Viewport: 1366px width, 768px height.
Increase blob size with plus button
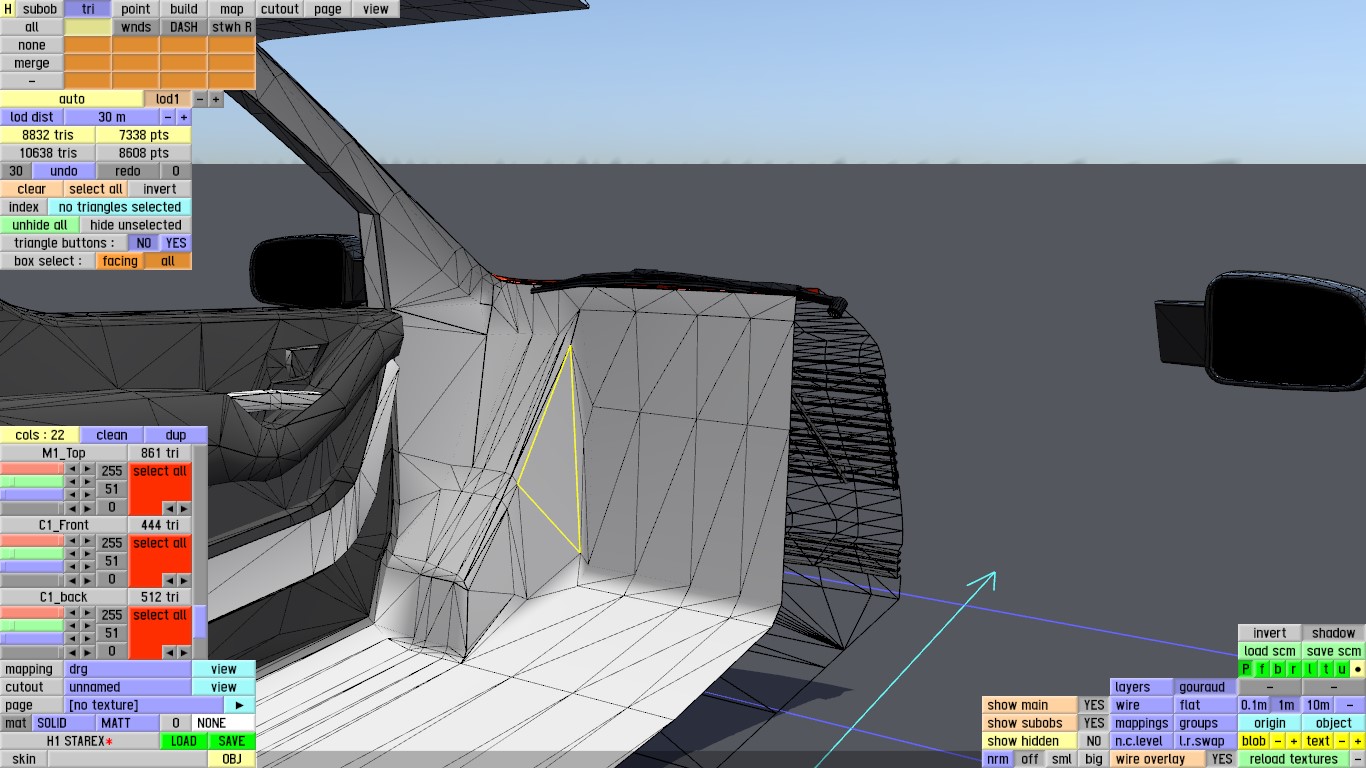tap(1294, 741)
